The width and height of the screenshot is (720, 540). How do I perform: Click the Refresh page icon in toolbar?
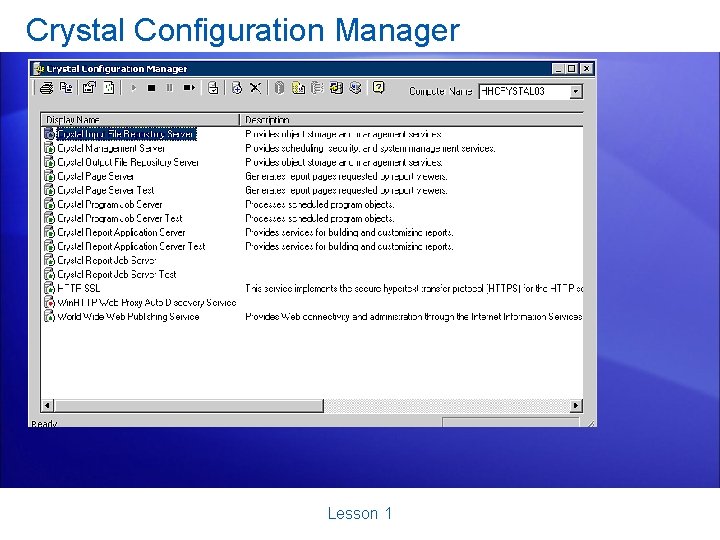coord(109,88)
